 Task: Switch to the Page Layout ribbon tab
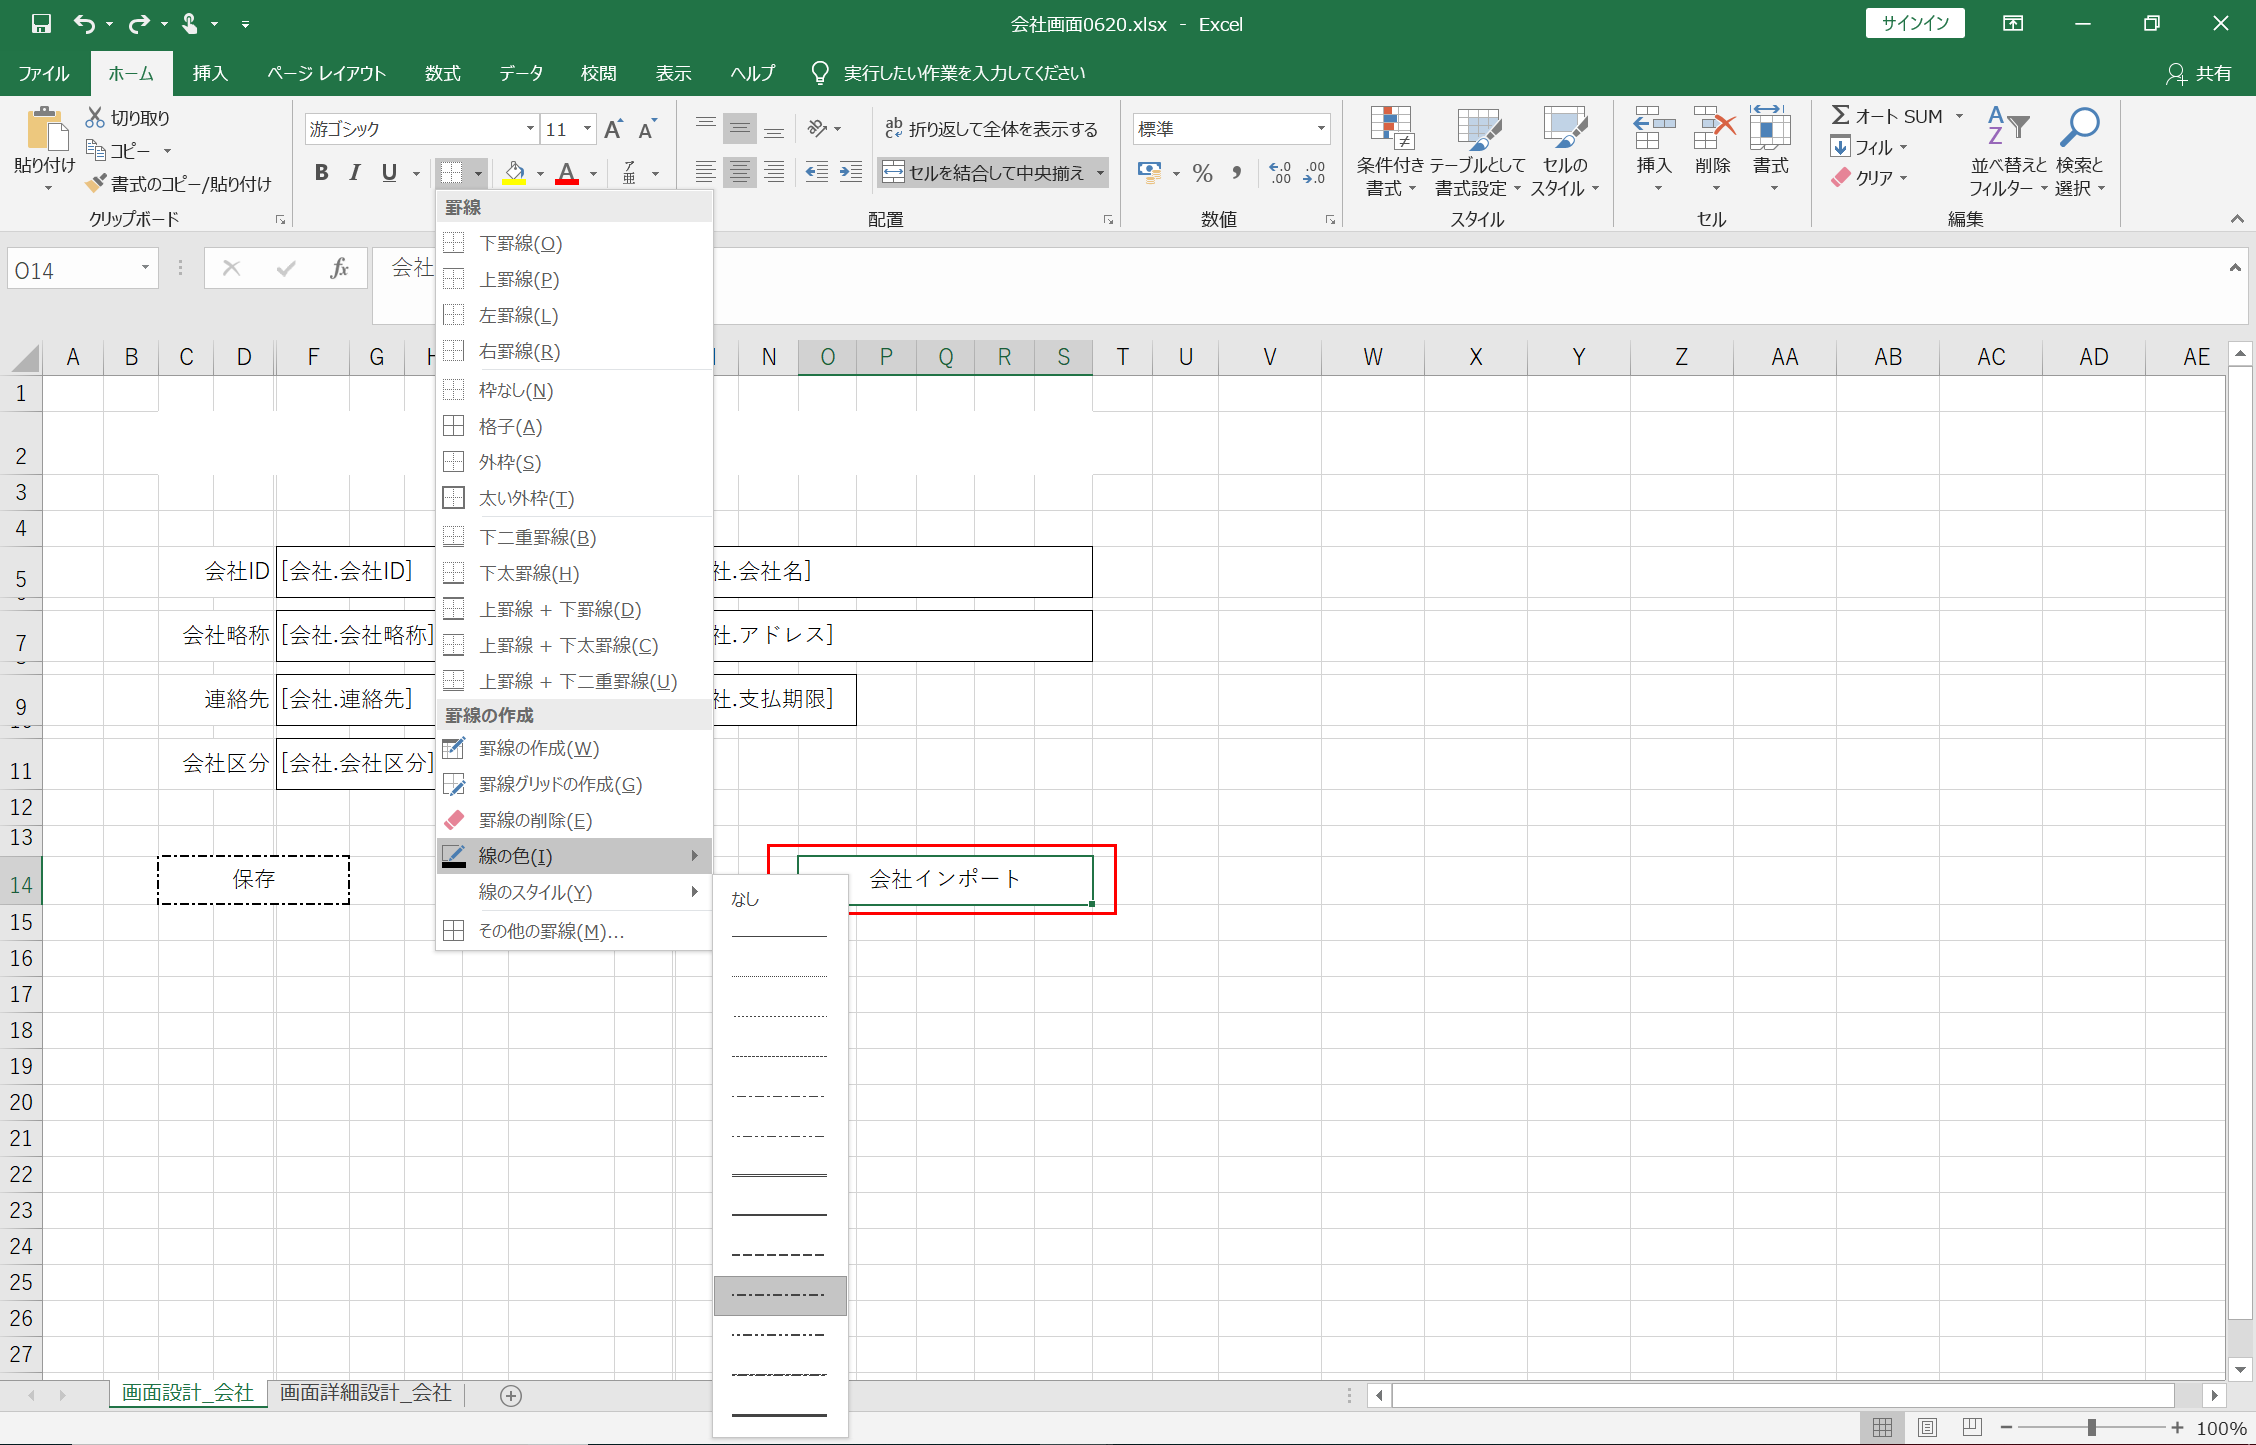tap(326, 73)
